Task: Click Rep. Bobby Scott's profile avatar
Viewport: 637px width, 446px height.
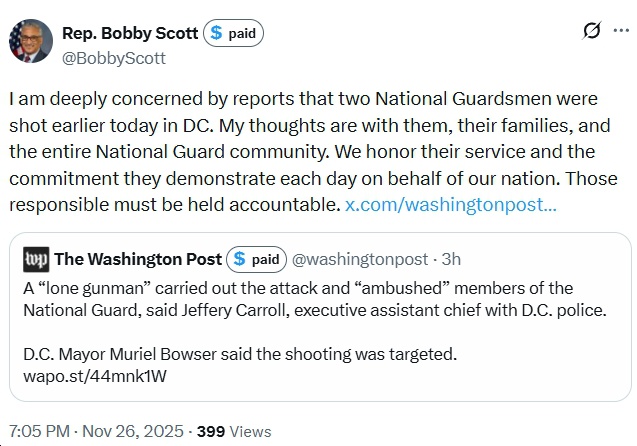Action: [x=30, y=41]
